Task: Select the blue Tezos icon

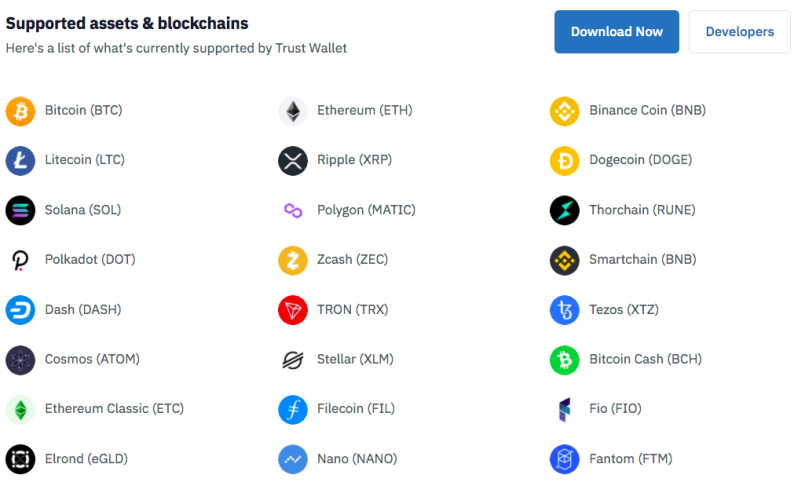Action: 565,310
